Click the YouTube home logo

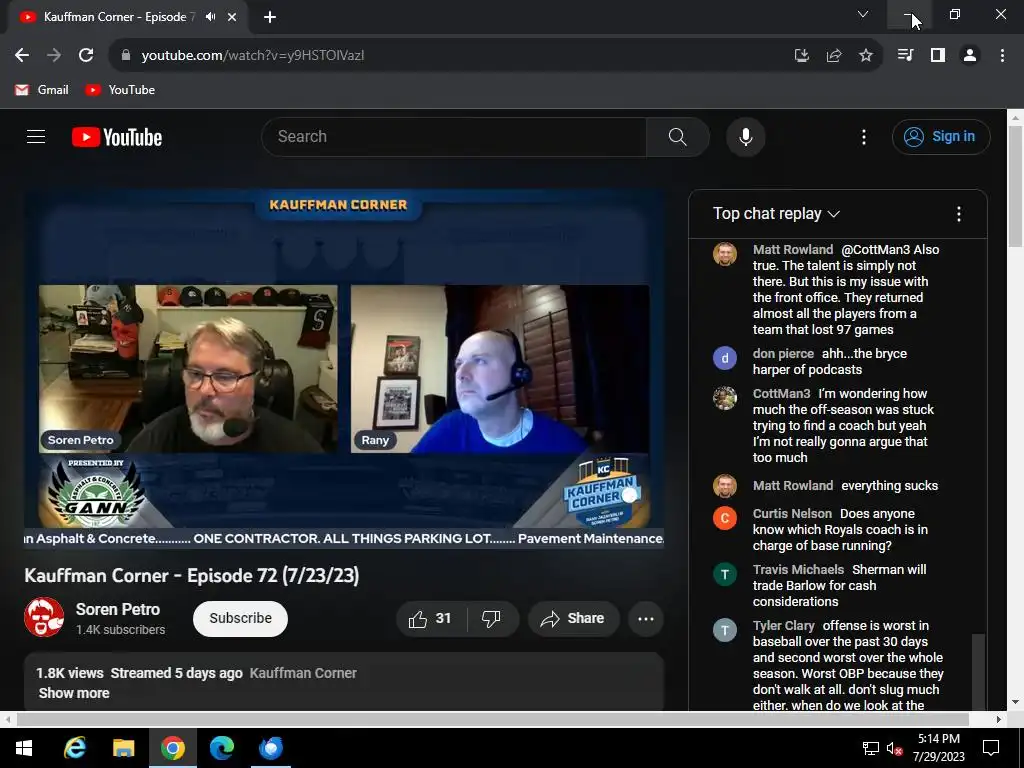coord(117,137)
